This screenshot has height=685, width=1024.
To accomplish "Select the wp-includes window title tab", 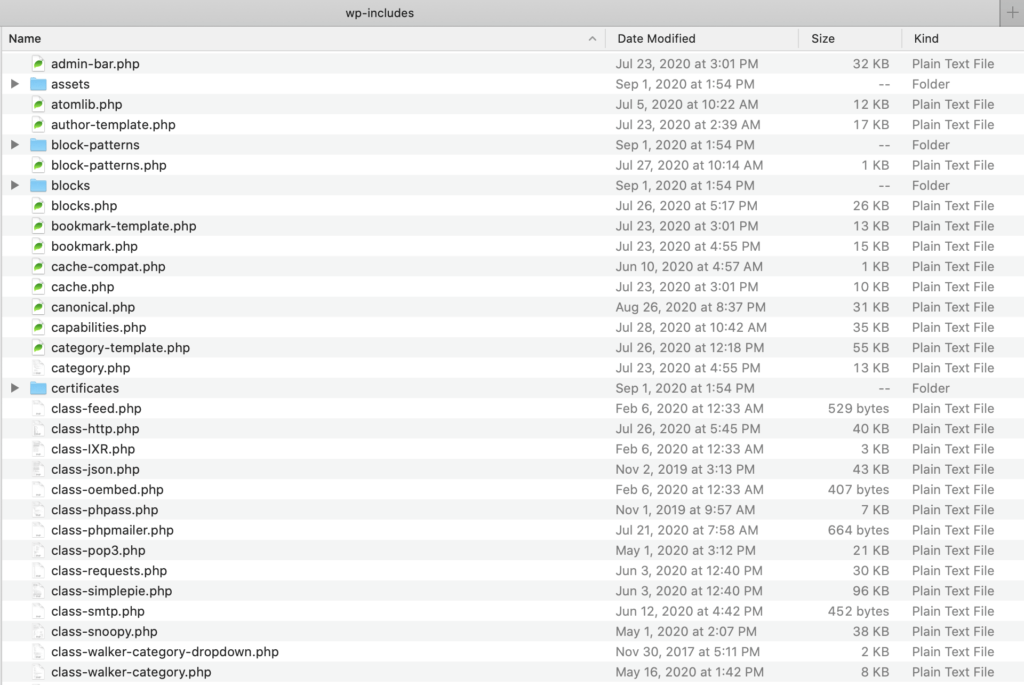I will coord(379,13).
